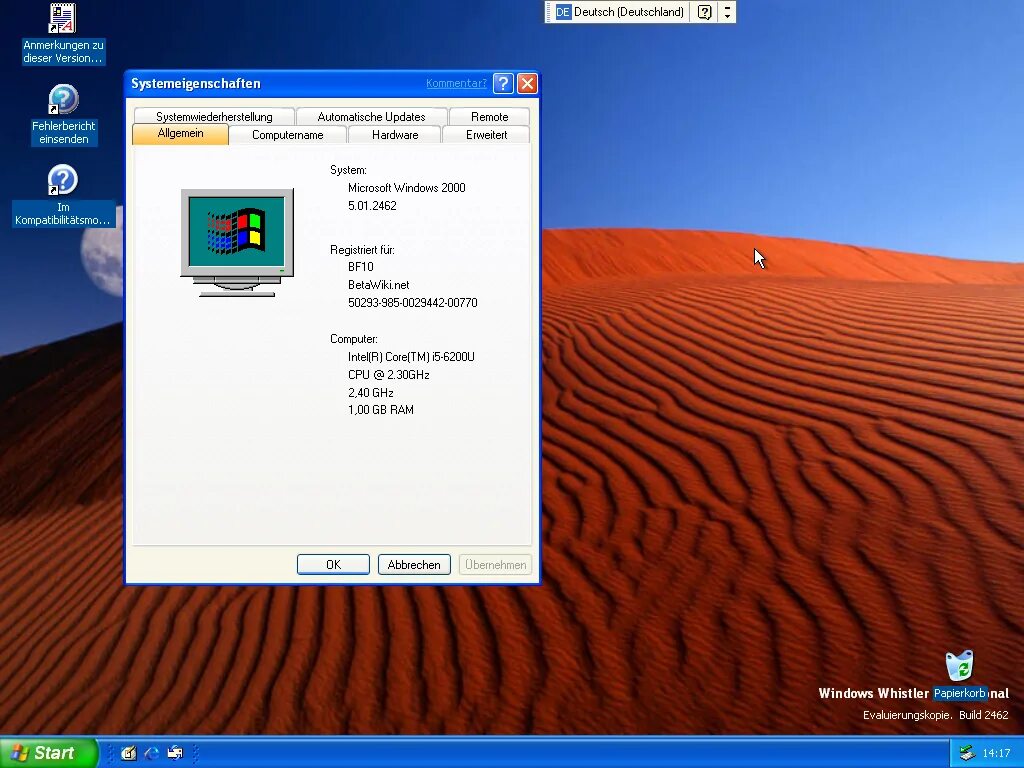The image size is (1024, 768).
Task: Click the Microsoft Windows 2000 text
Action: click(x=406, y=187)
